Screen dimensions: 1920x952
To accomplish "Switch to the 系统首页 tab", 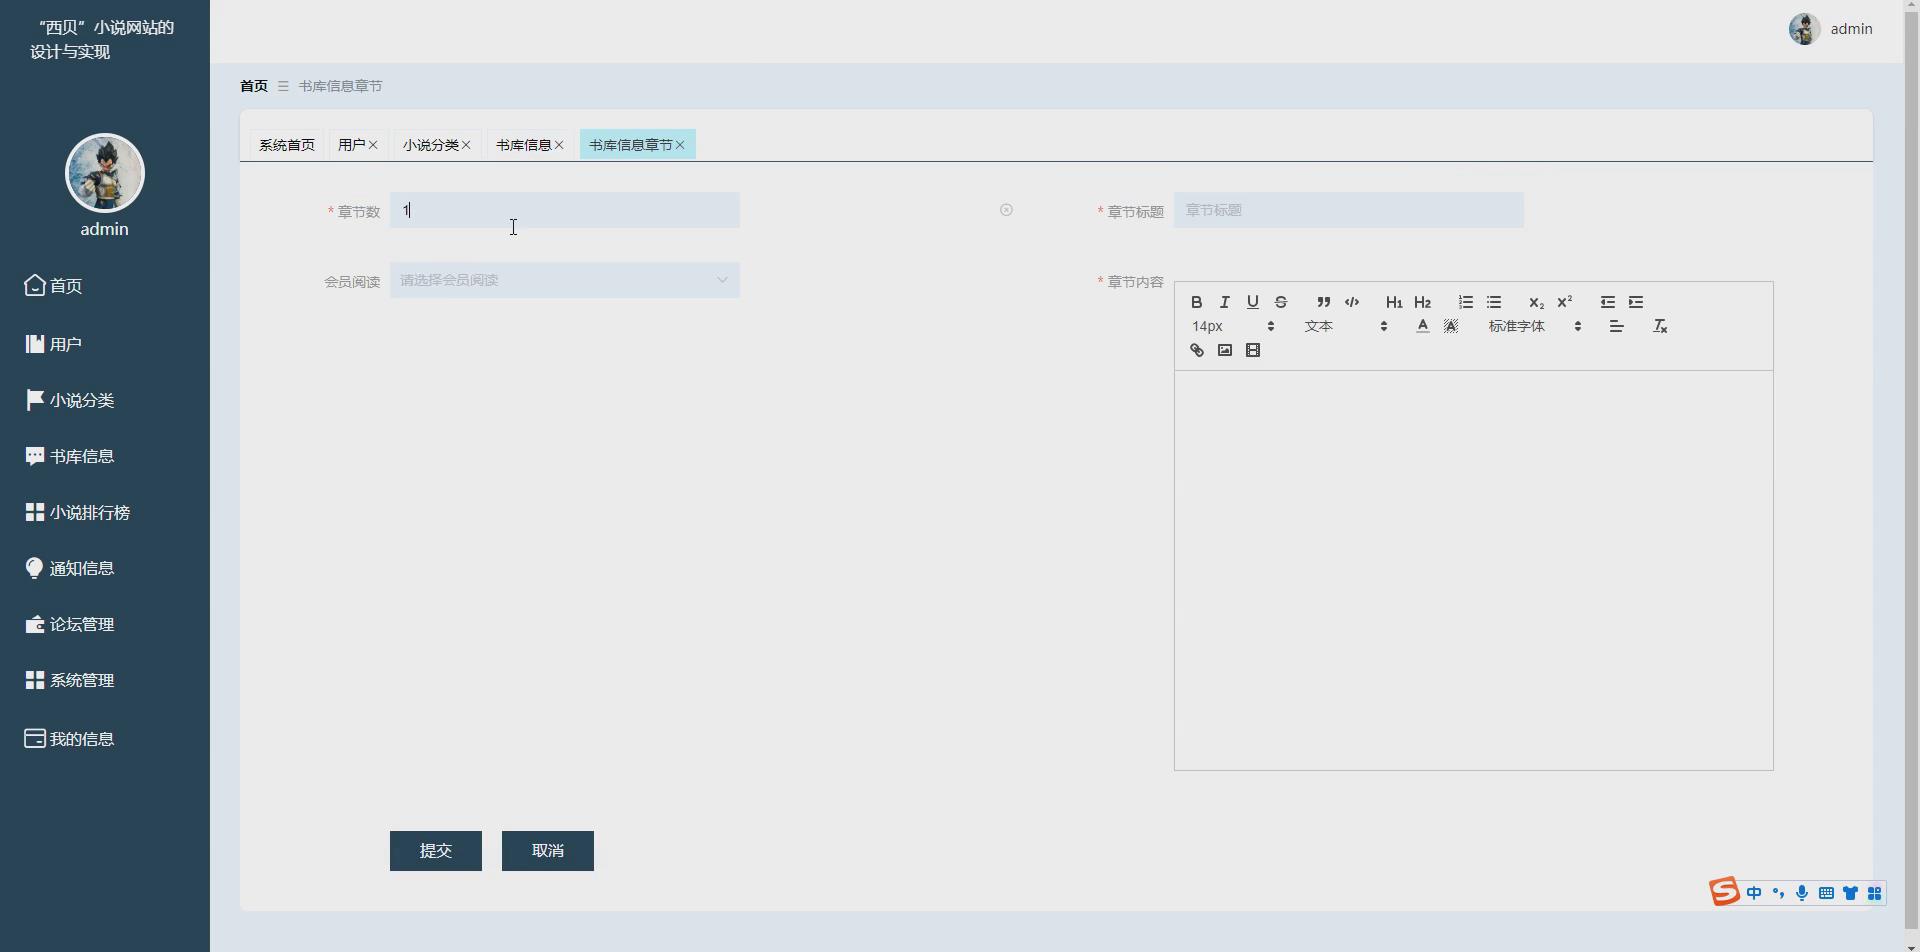I will [x=287, y=145].
